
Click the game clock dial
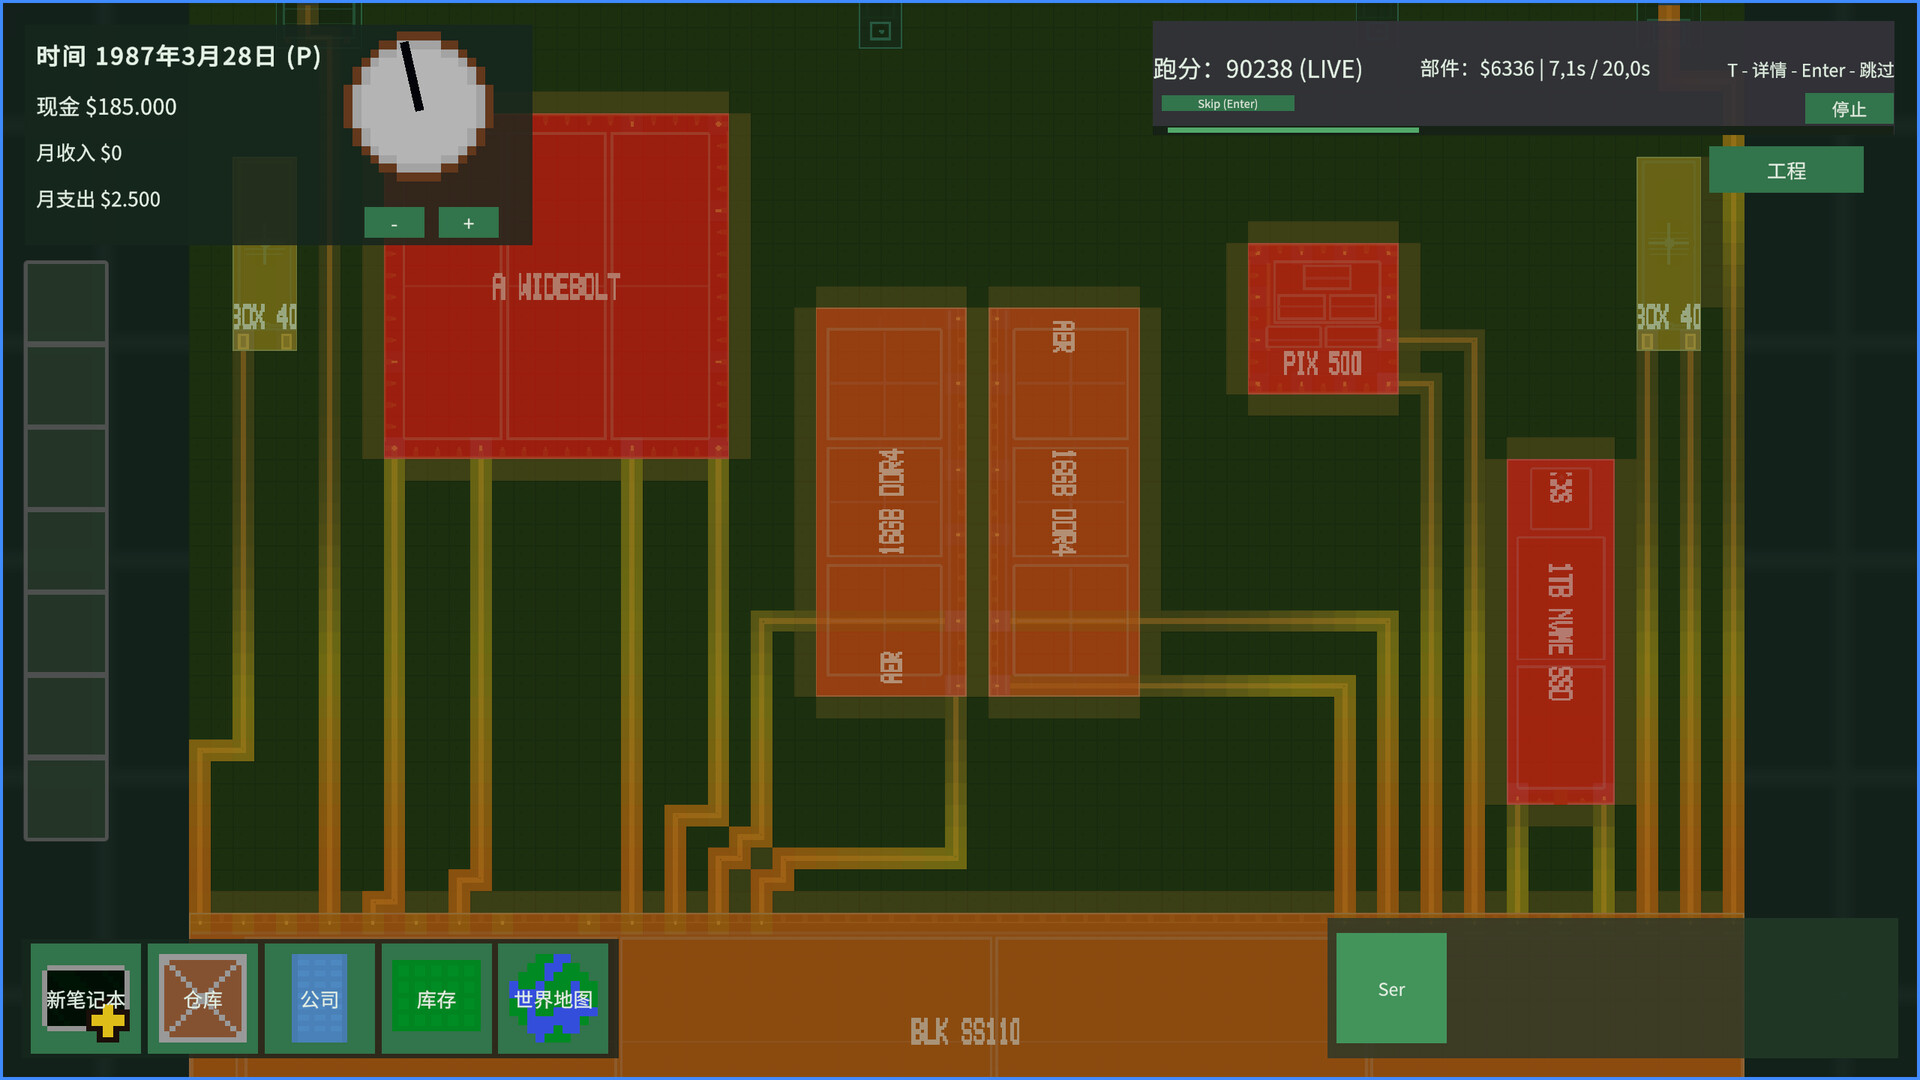(x=419, y=105)
